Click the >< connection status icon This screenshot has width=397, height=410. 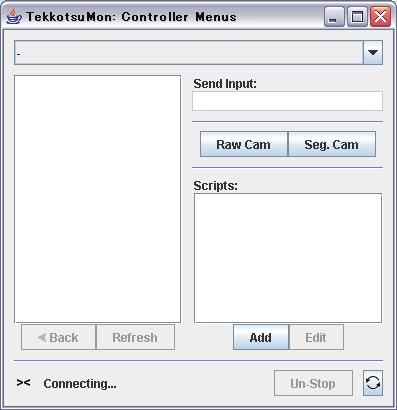(x=23, y=383)
